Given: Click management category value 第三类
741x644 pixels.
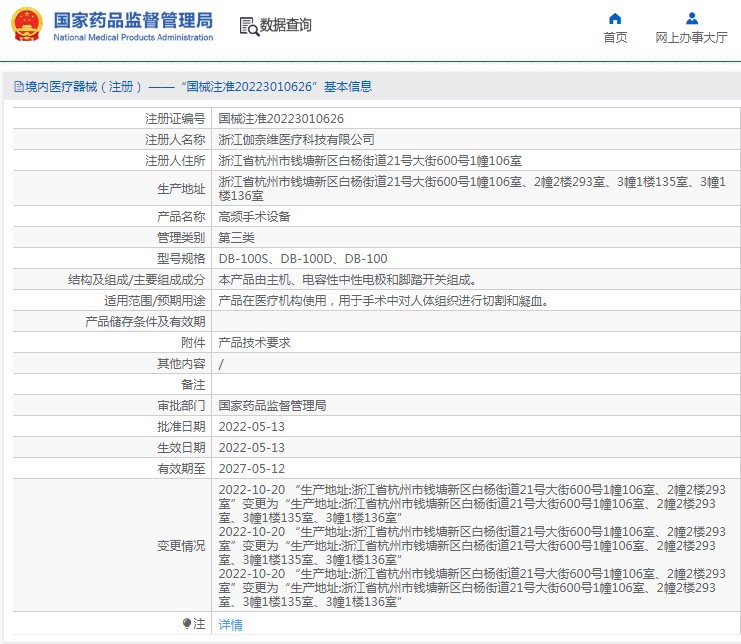Looking at the screenshot, I should tap(236, 237).
